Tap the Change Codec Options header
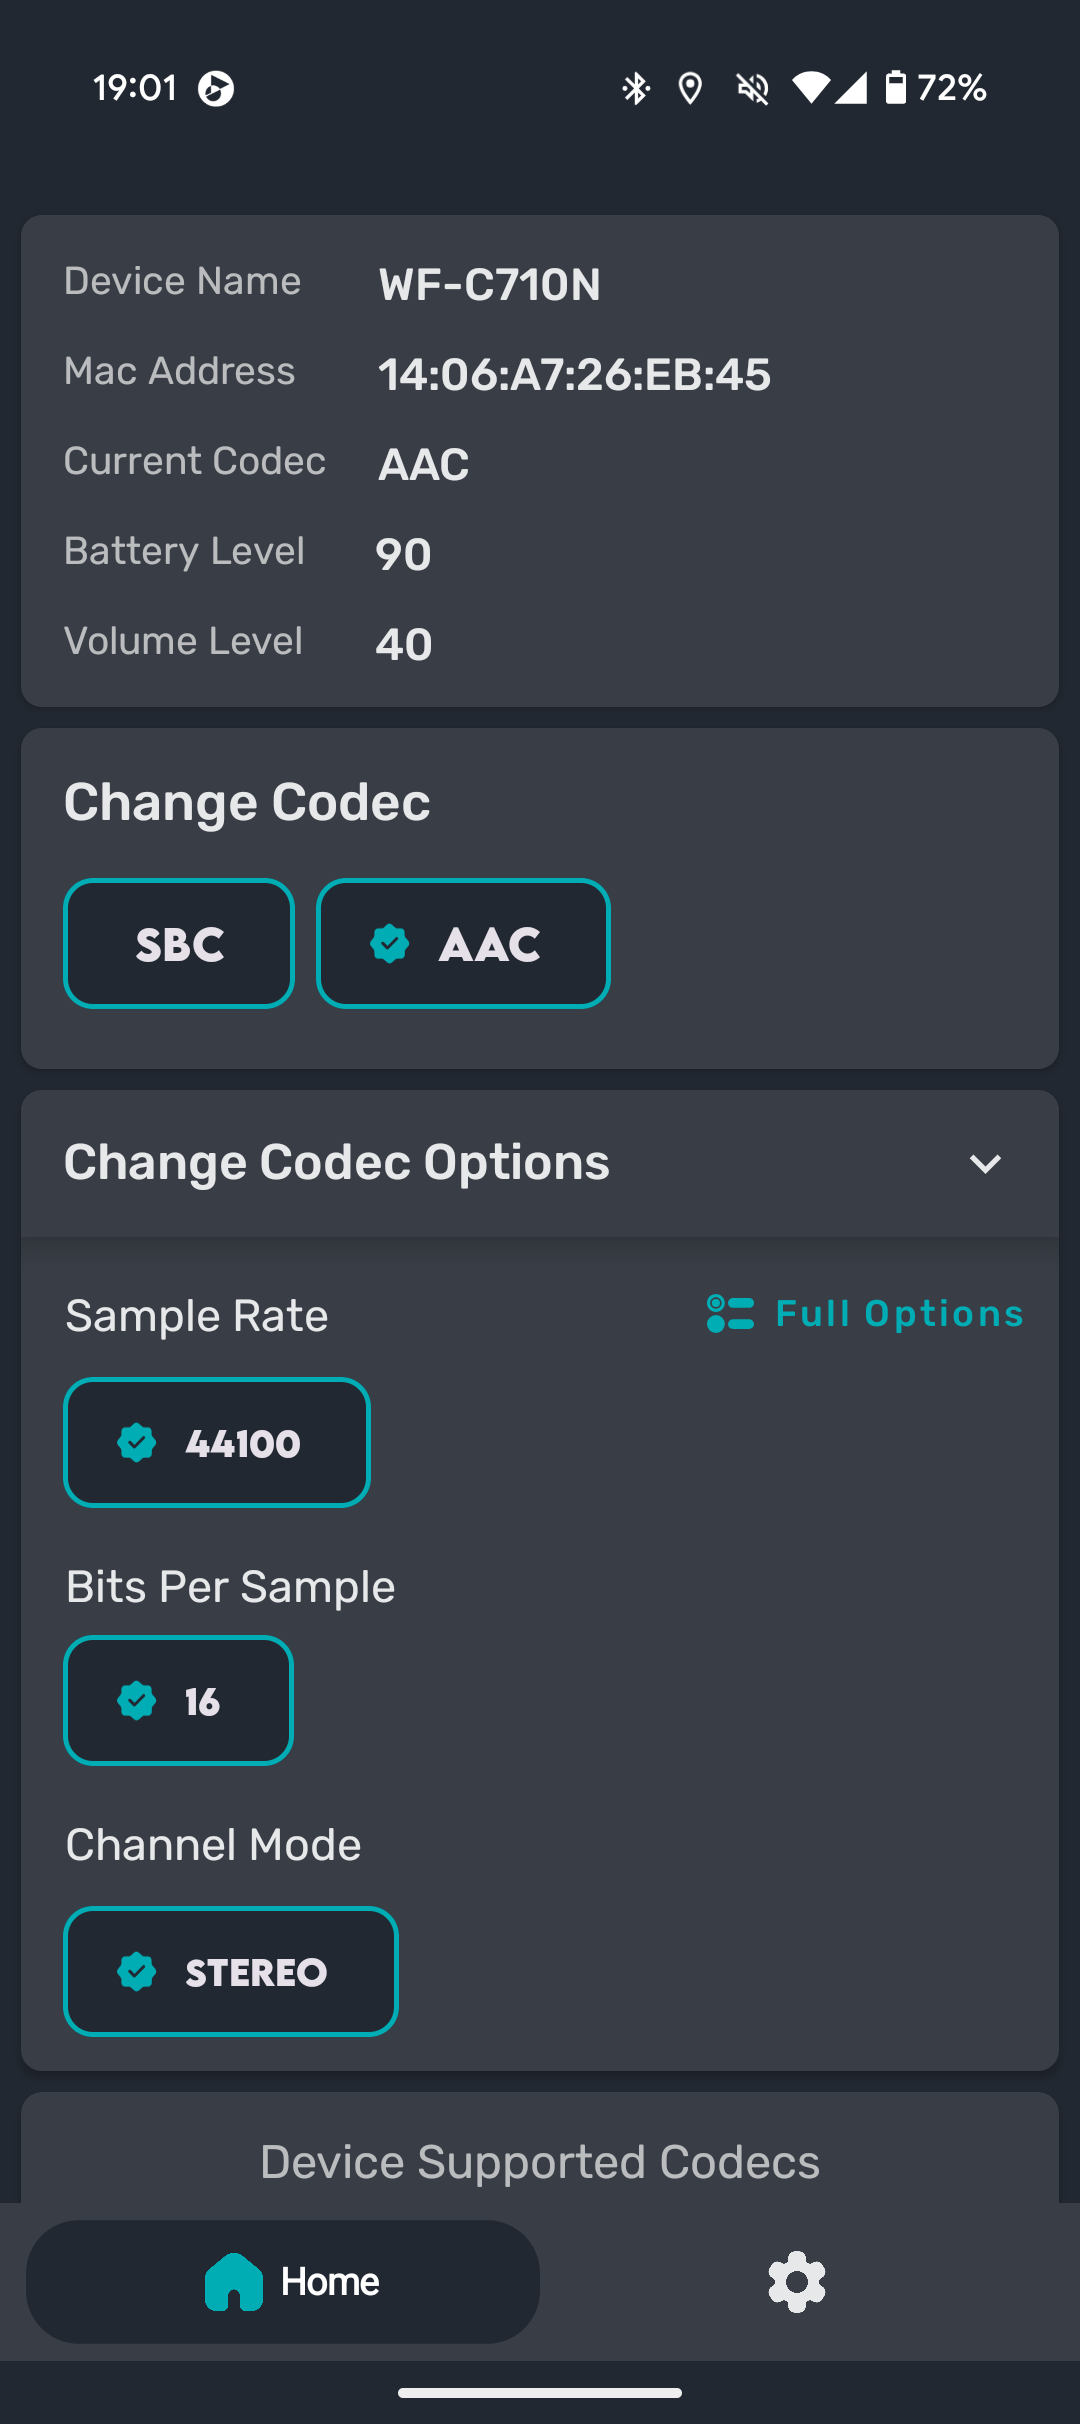 point(540,1163)
